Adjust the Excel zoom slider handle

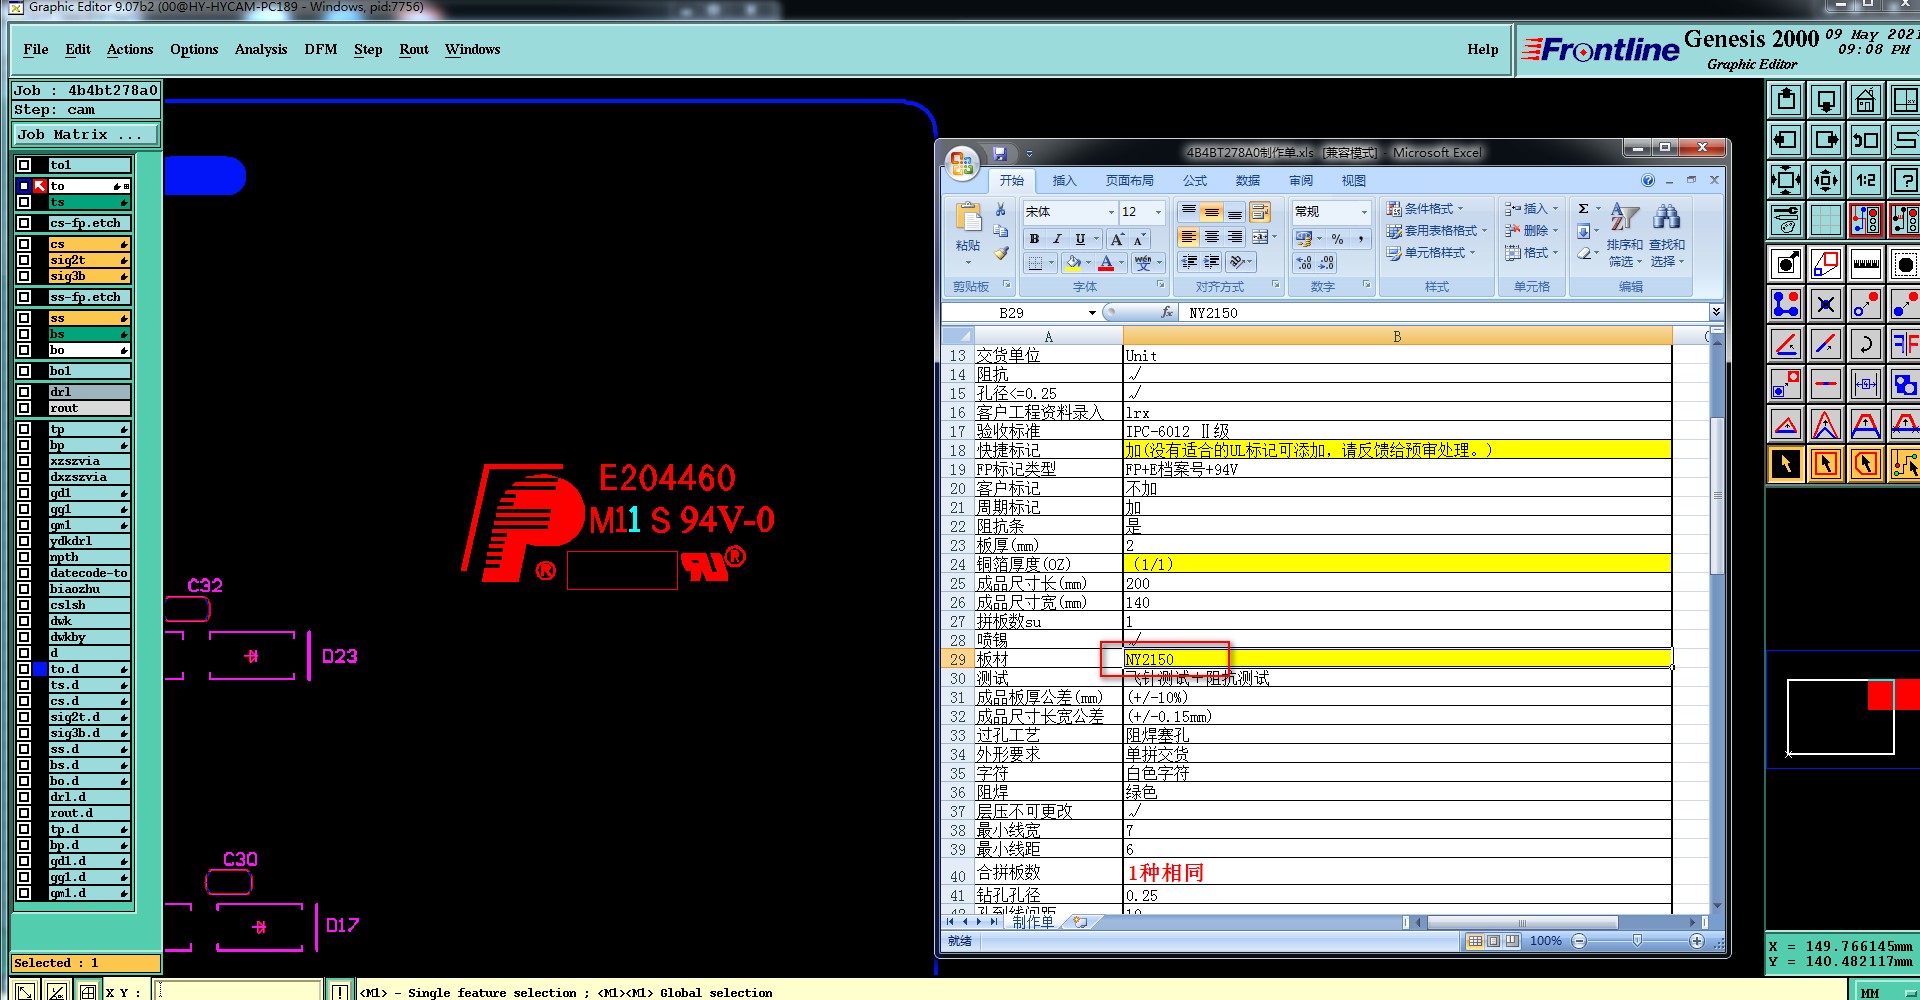click(x=1637, y=941)
